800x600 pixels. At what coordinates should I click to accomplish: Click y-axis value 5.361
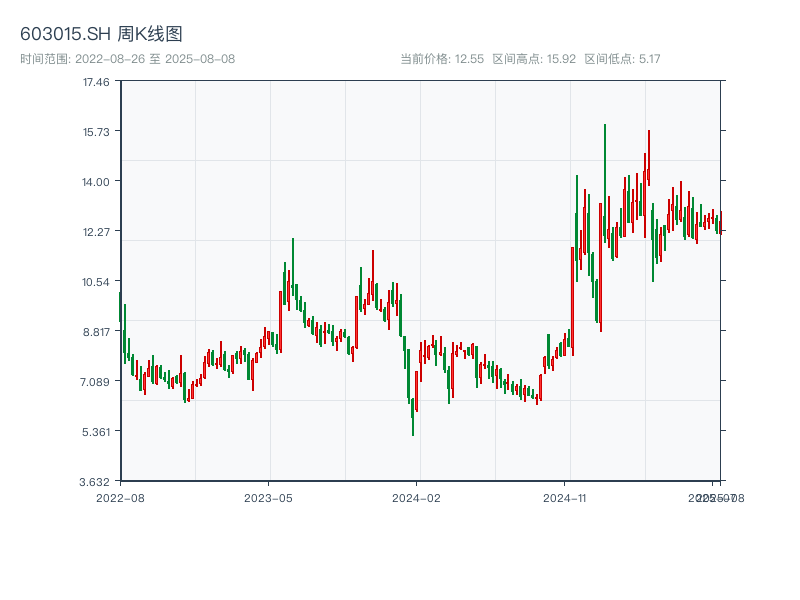(x=96, y=432)
